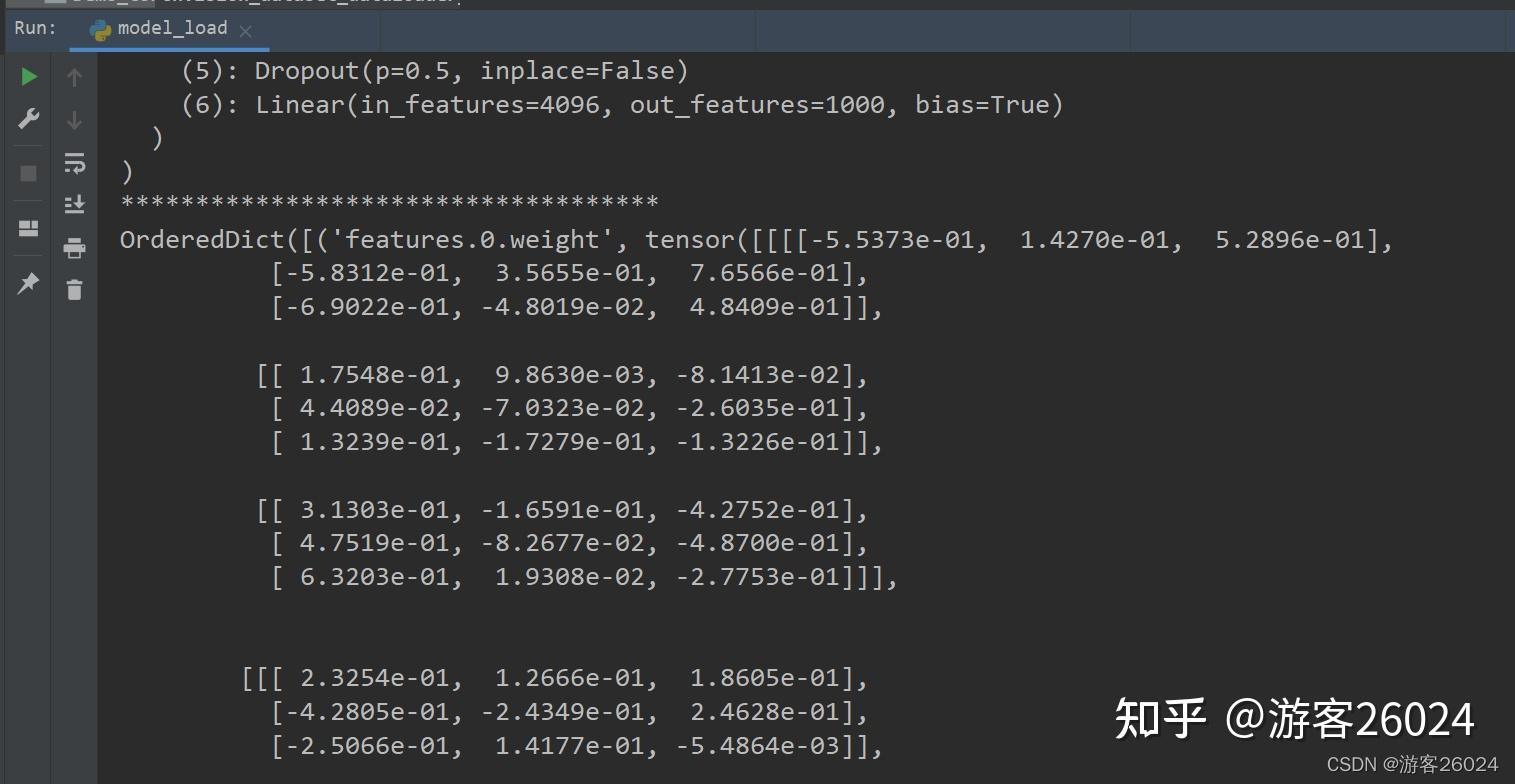Click the down arrow in the run toolbar
Image resolution: width=1515 pixels, height=784 pixels.
pyautogui.click(x=74, y=120)
